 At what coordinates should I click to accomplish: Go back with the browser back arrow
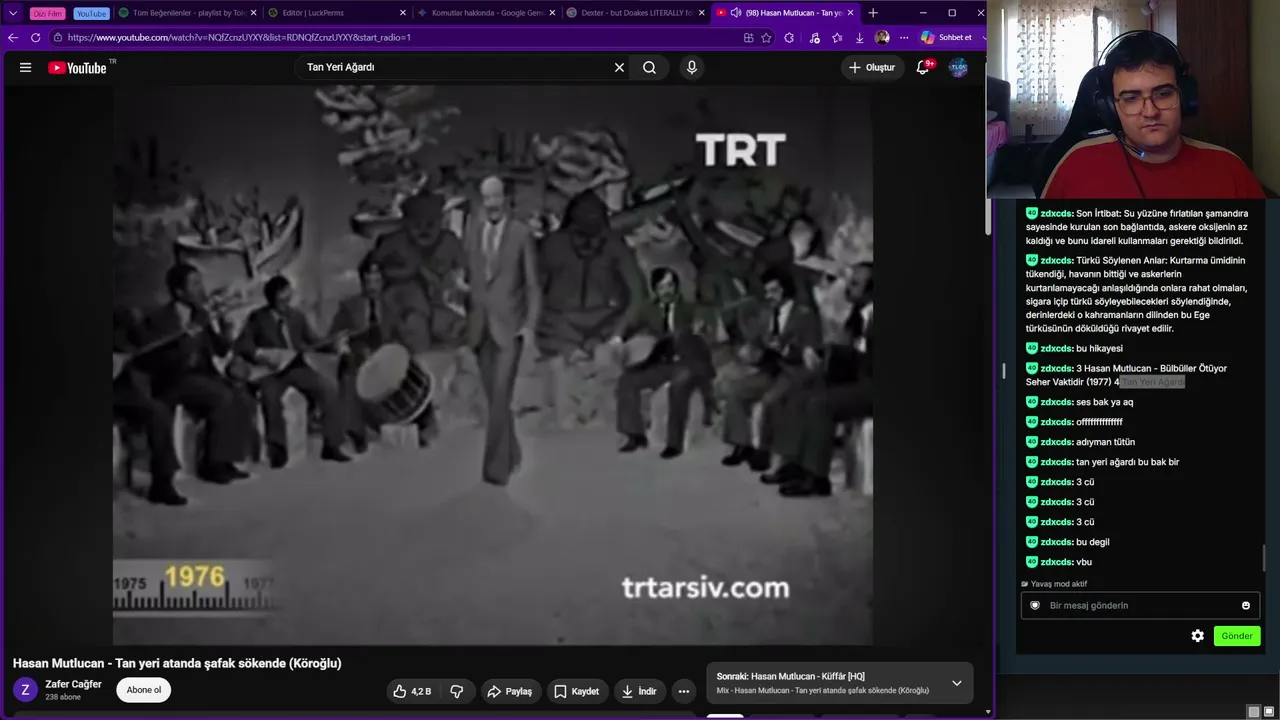(x=13, y=37)
